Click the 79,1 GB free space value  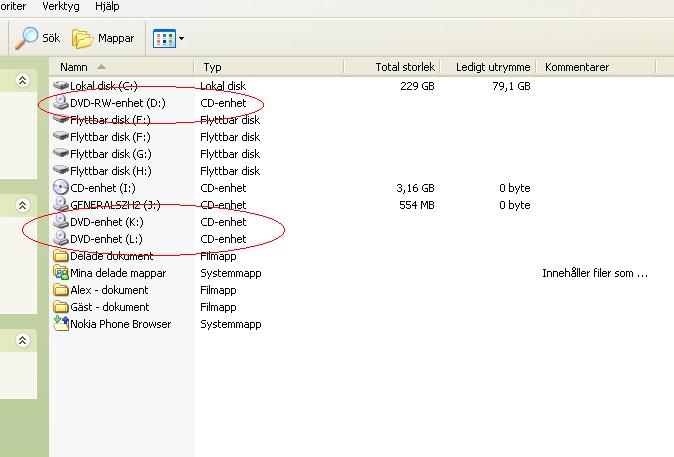coord(511,86)
